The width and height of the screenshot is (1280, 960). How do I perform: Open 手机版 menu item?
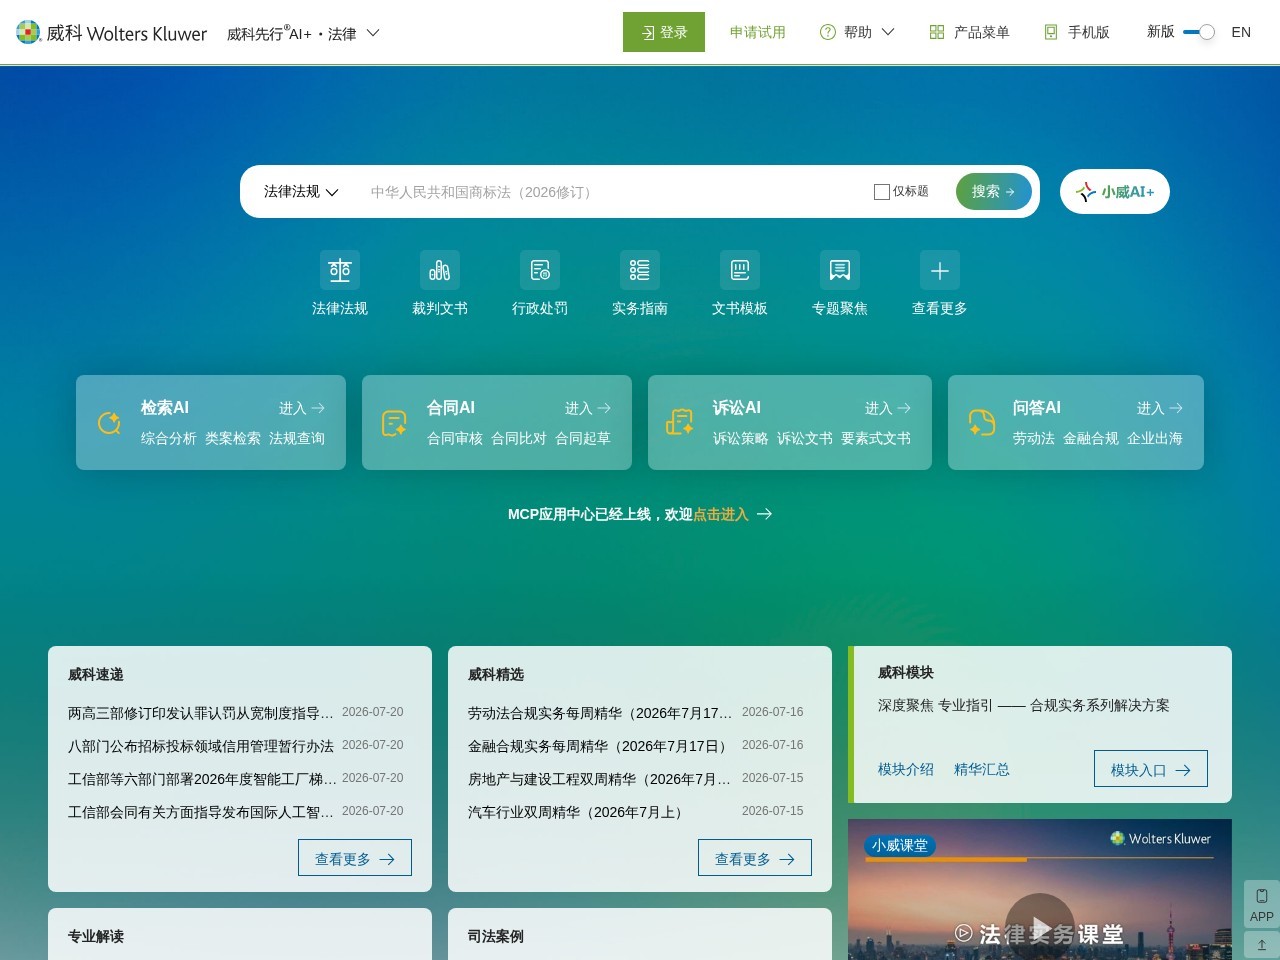pyautogui.click(x=1077, y=32)
